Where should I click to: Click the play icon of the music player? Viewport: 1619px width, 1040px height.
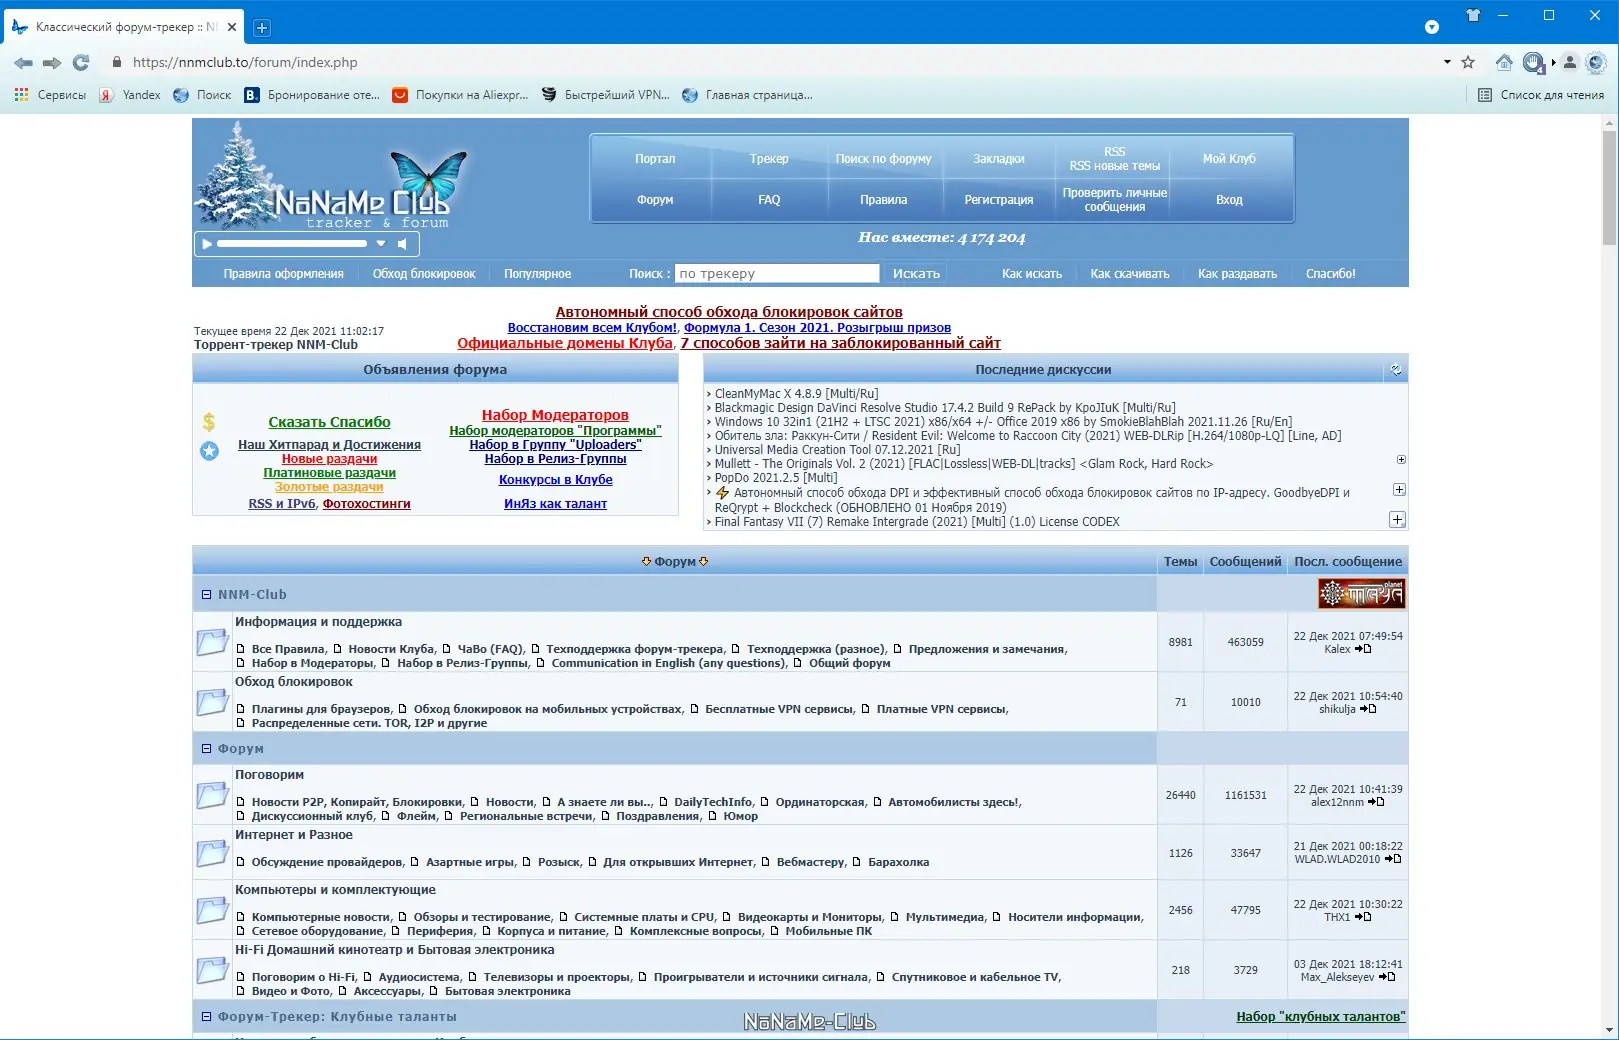pos(206,243)
